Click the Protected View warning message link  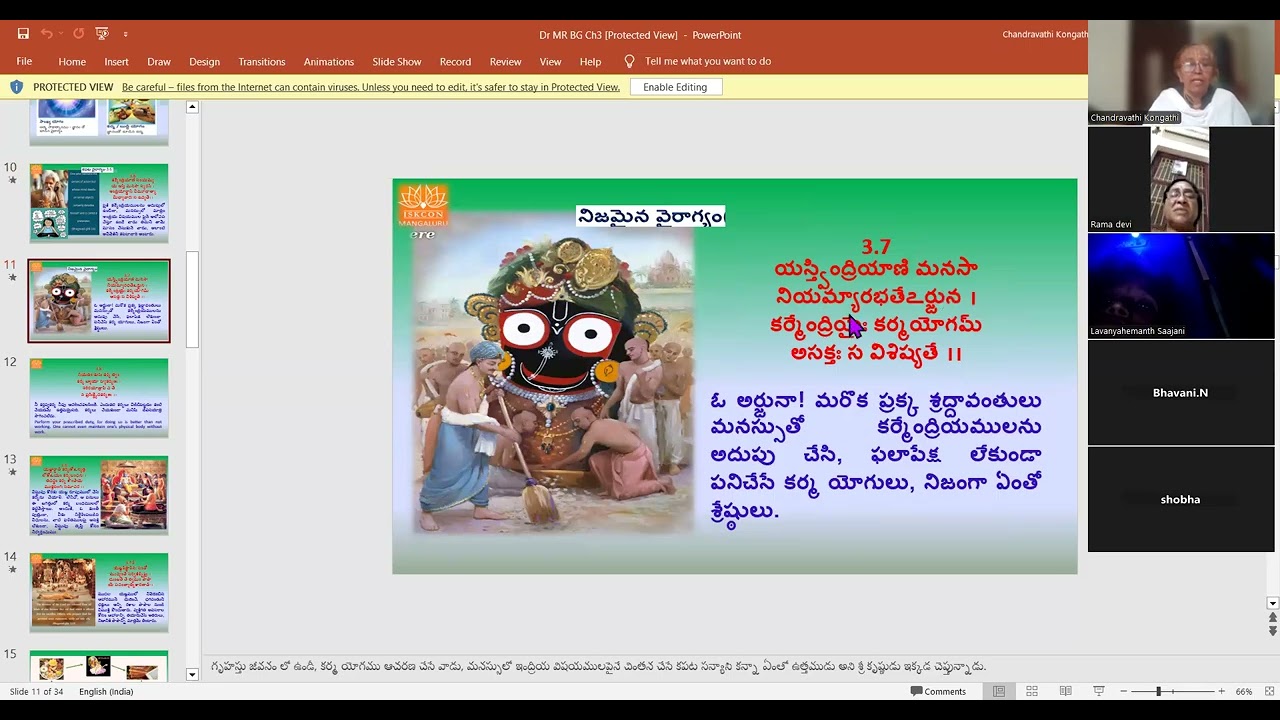[371, 87]
